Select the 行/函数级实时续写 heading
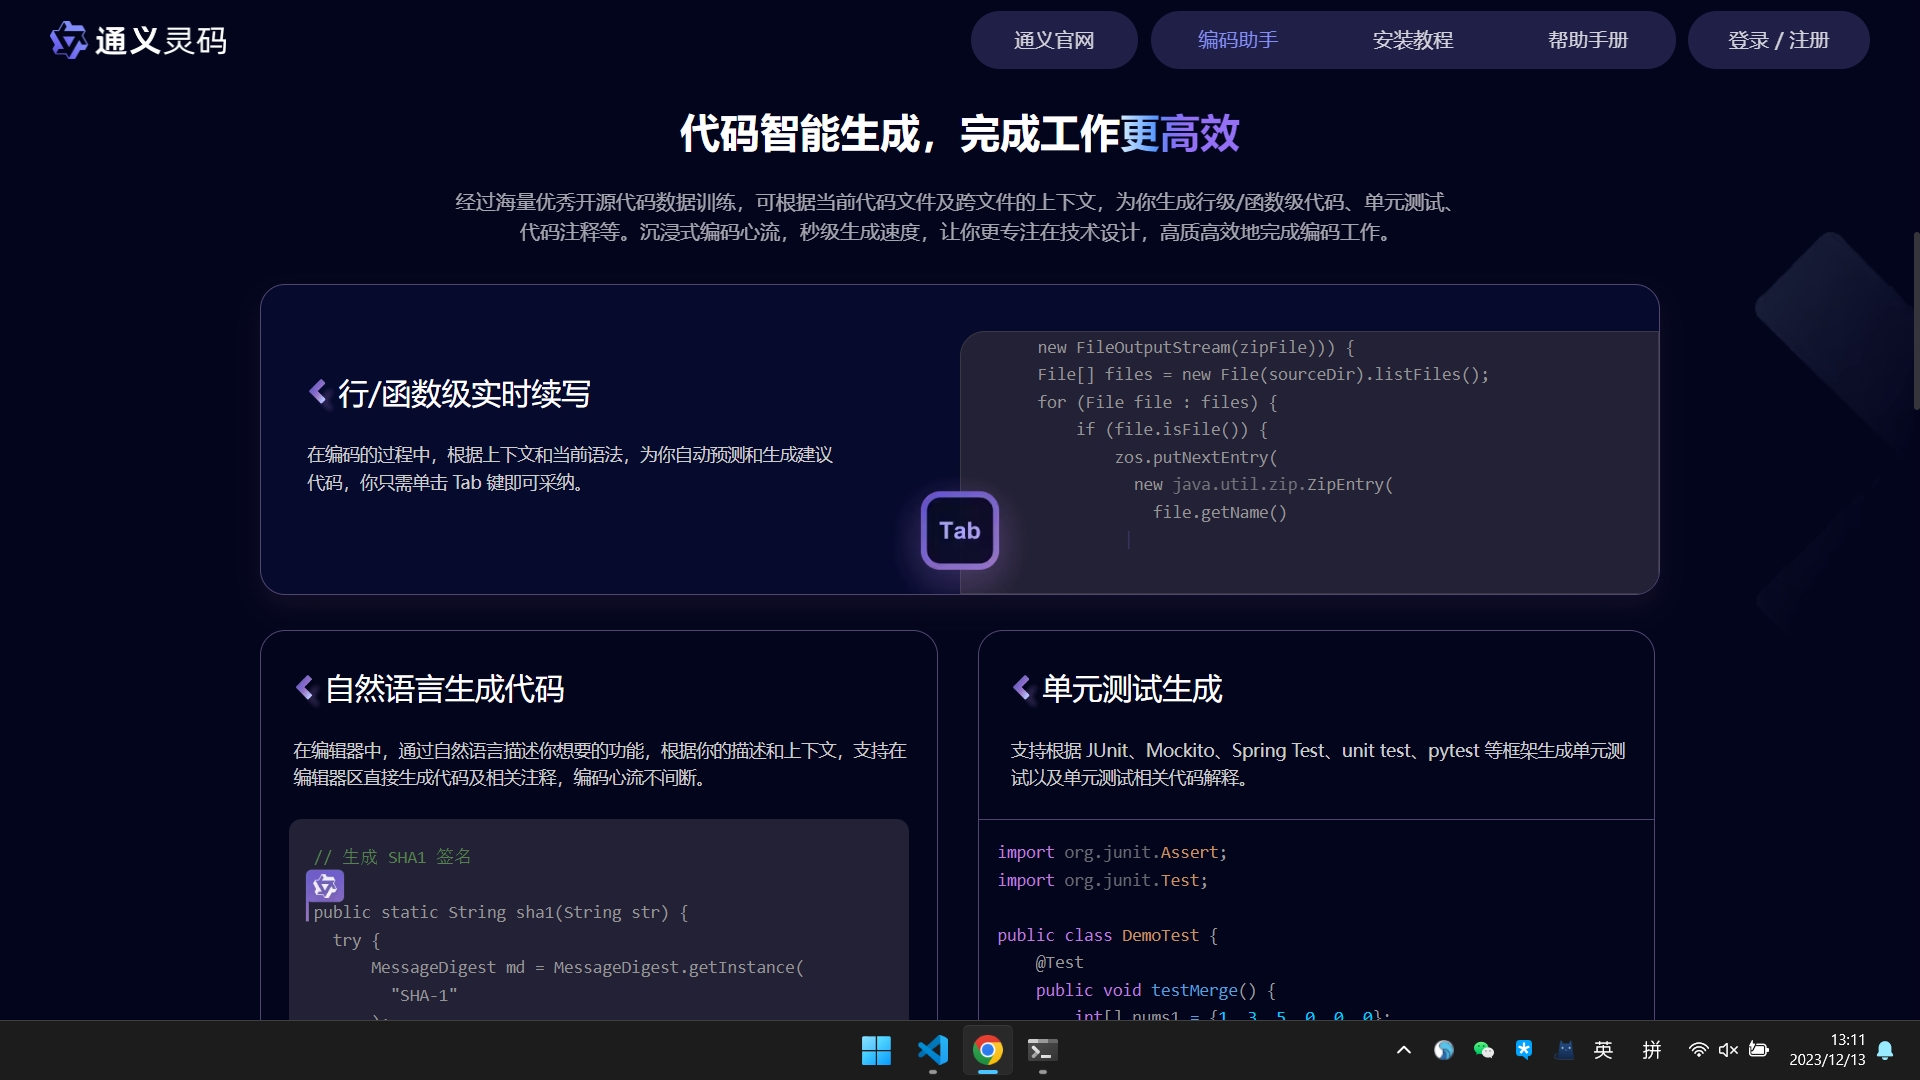The width and height of the screenshot is (1920, 1080). [464, 393]
